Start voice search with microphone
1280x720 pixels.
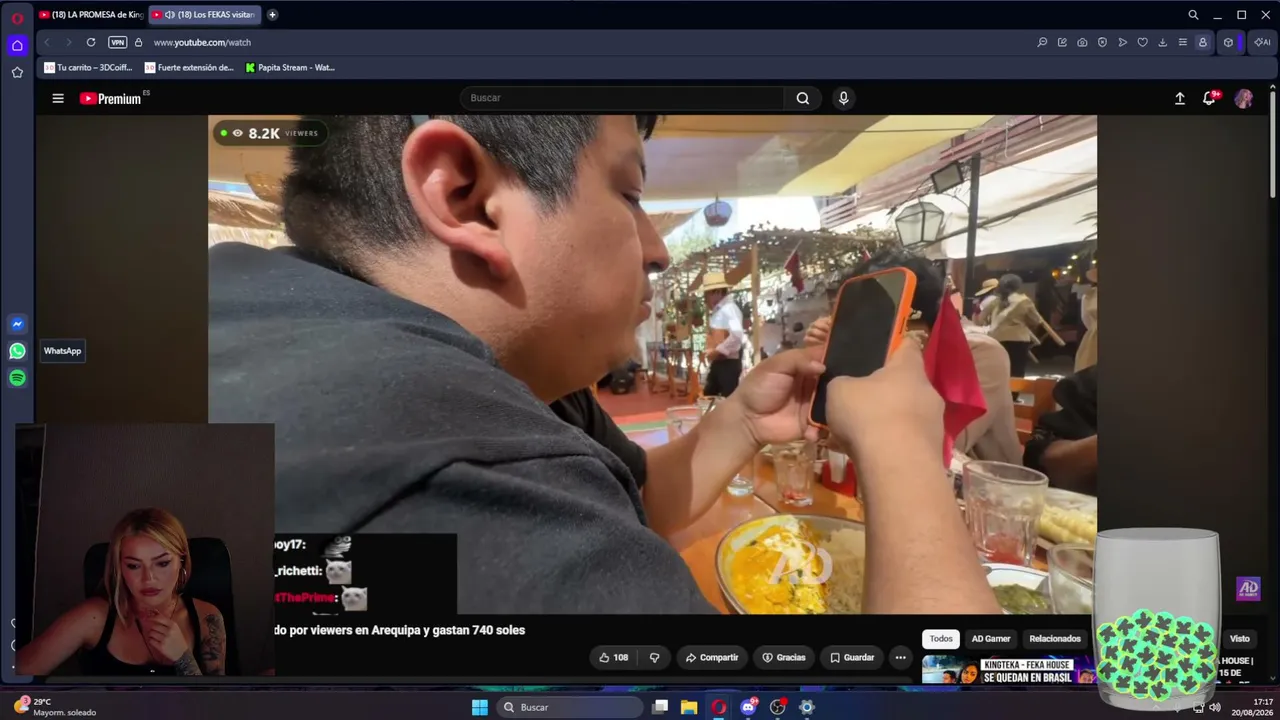pyautogui.click(x=843, y=98)
